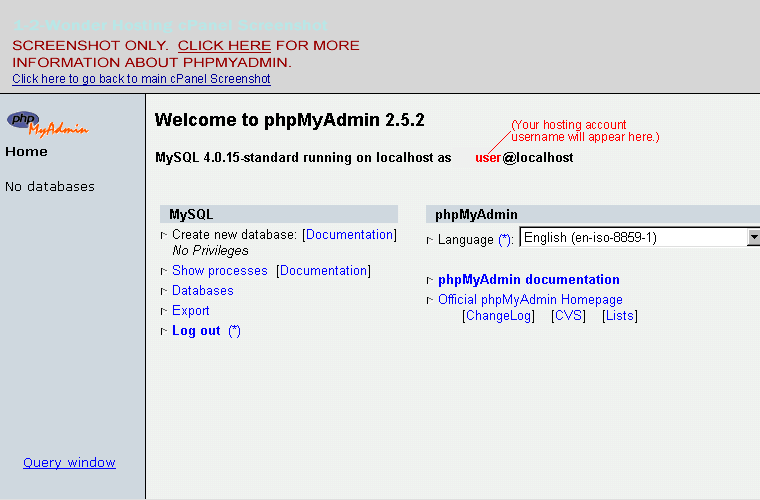This screenshot has width=760, height=500.
Task: Click the 'No databases' text in sidebar
Action: [50, 187]
